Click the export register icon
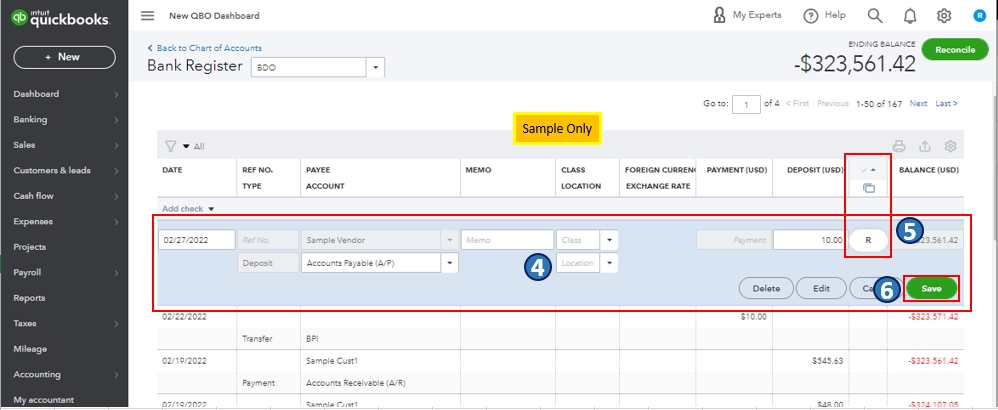Screen dimensions: 998x410 [925, 146]
